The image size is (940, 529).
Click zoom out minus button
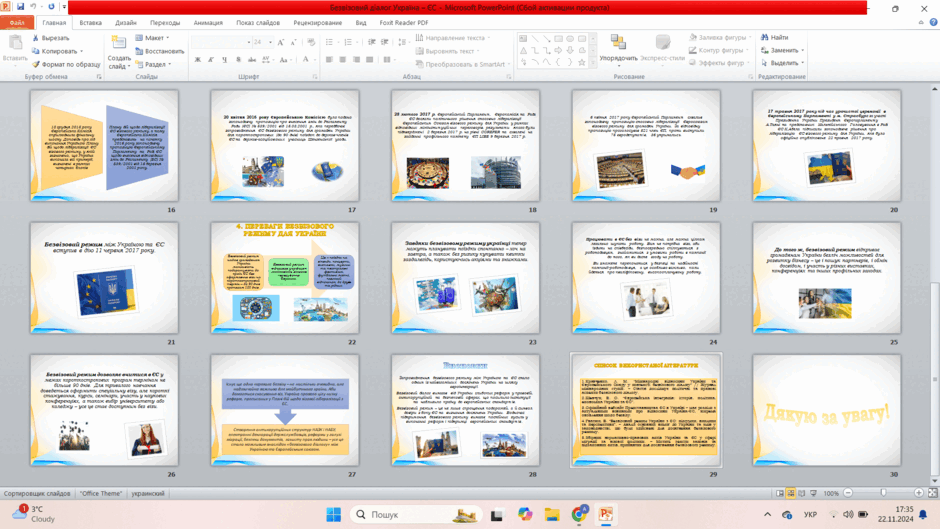(848, 493)
